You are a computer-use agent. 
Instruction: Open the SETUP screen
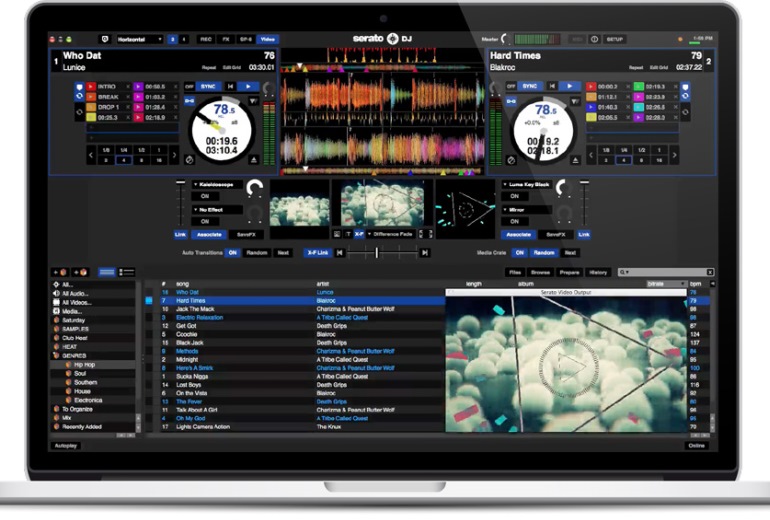[614, 39]
